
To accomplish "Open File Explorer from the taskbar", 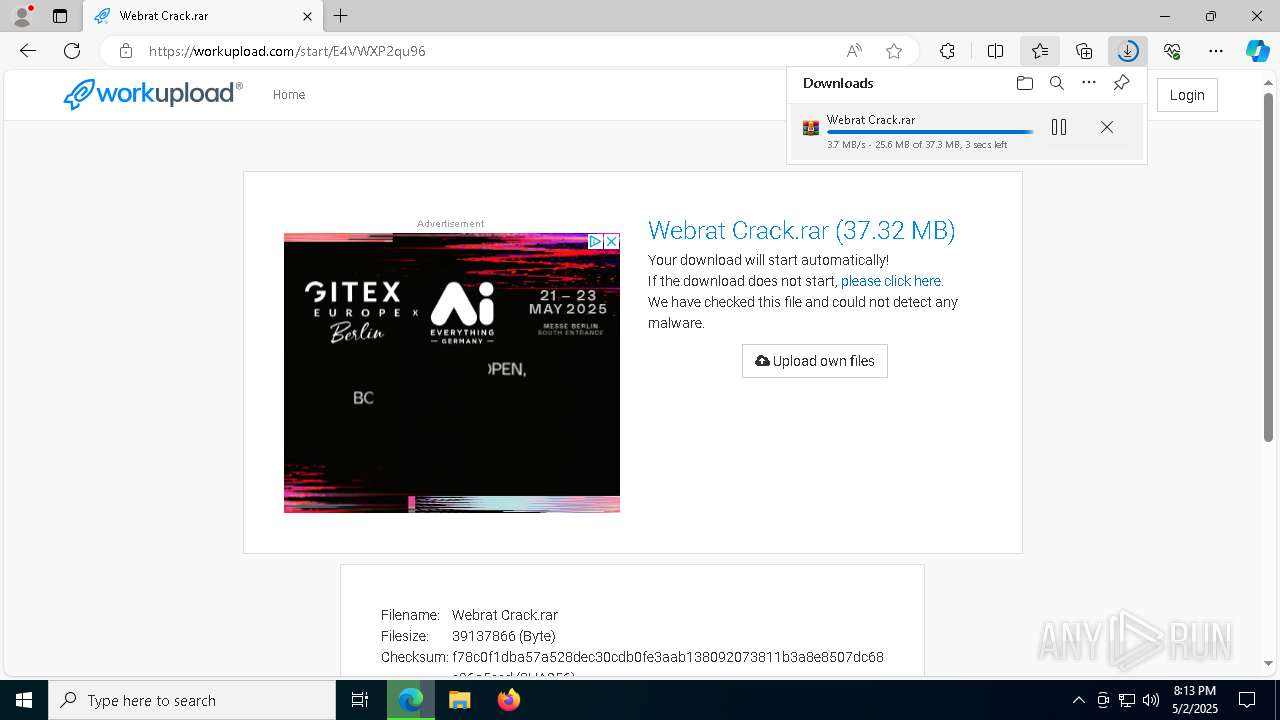I will (459, 700).
